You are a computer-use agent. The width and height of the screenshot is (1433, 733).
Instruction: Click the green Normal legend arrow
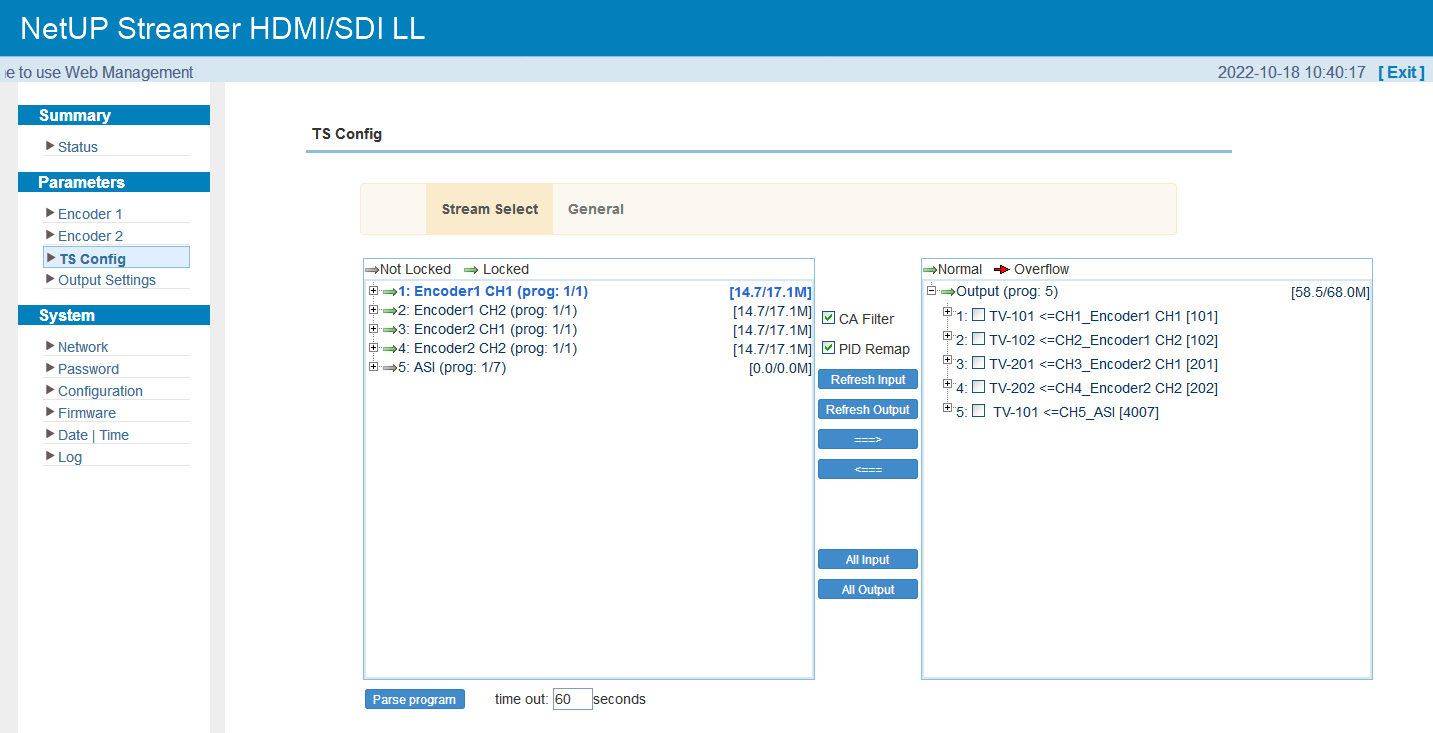click(x=930, y=270)
